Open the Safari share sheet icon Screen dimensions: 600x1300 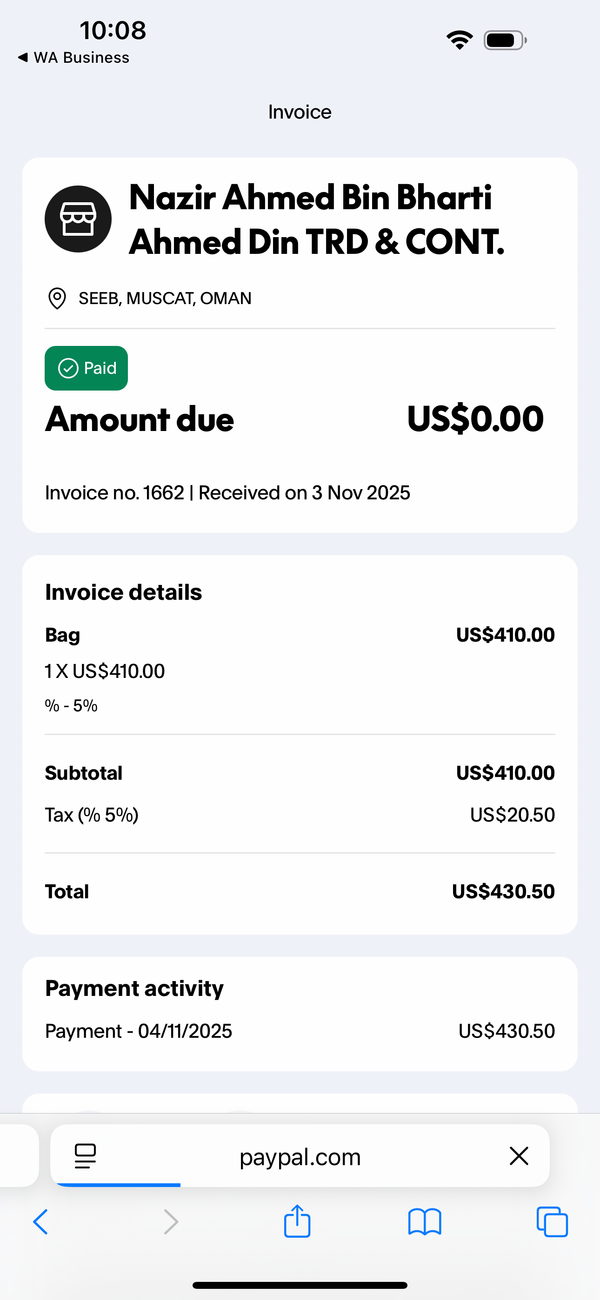click(x=298, y=1220)
